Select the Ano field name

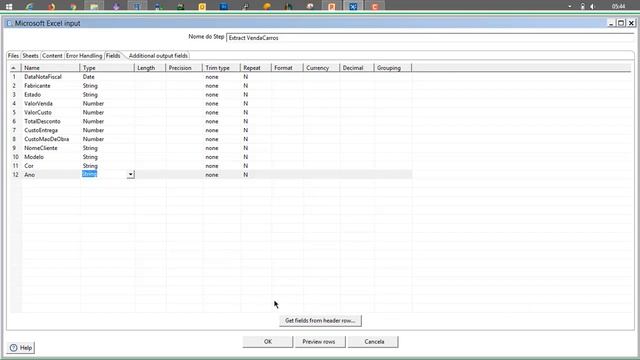click(x=29, y=175)
